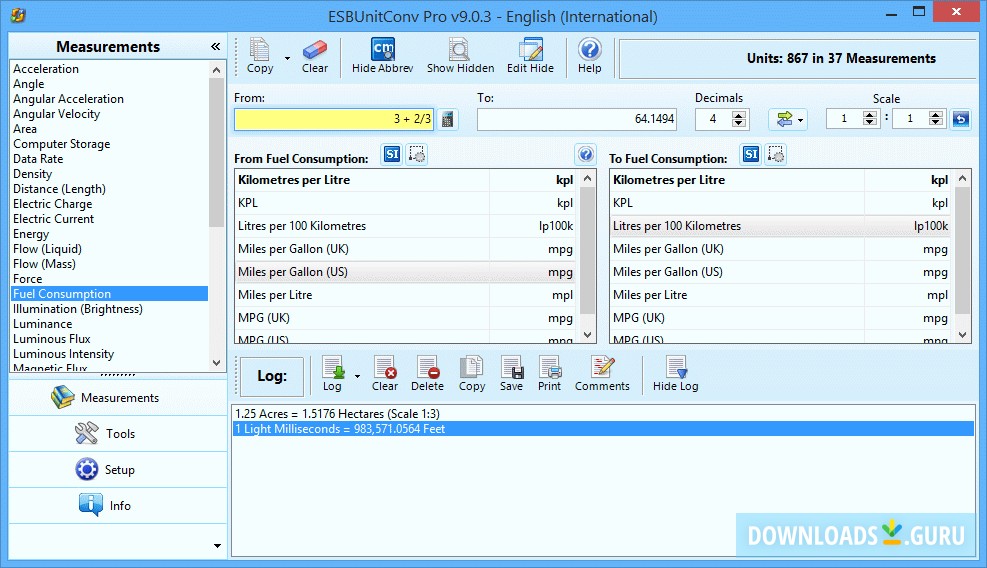Clear the log using the Clear icon

click(385, 374)
